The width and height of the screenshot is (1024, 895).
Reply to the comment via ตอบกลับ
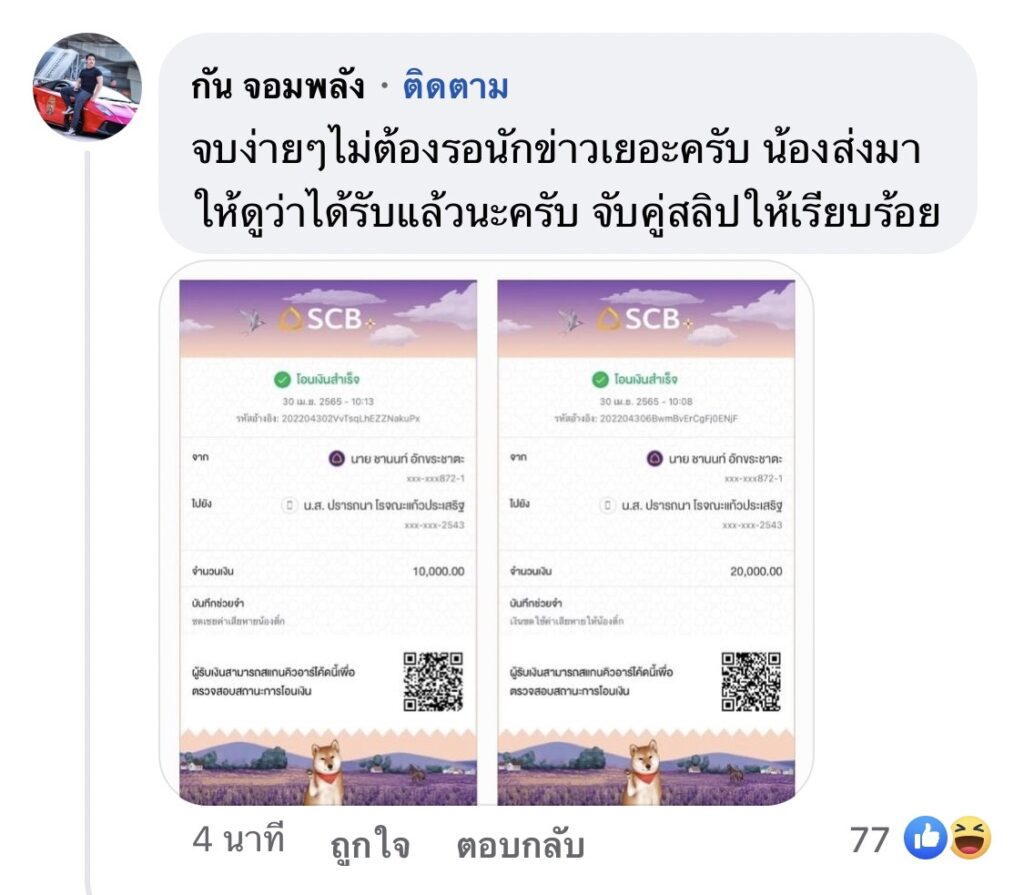tap(520, 843)
